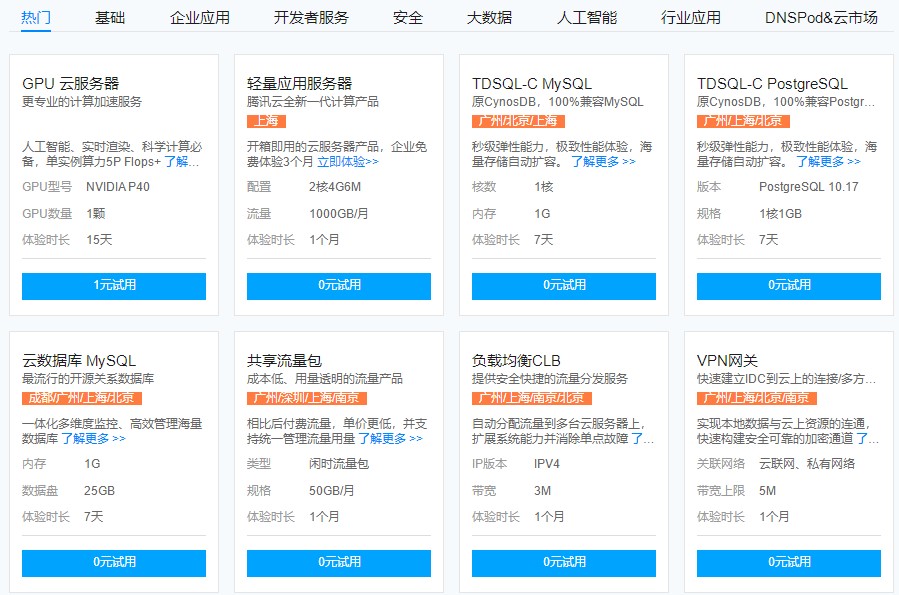Open 立即体验>> link in 轻量应用服务器 card

coord(348,162)
